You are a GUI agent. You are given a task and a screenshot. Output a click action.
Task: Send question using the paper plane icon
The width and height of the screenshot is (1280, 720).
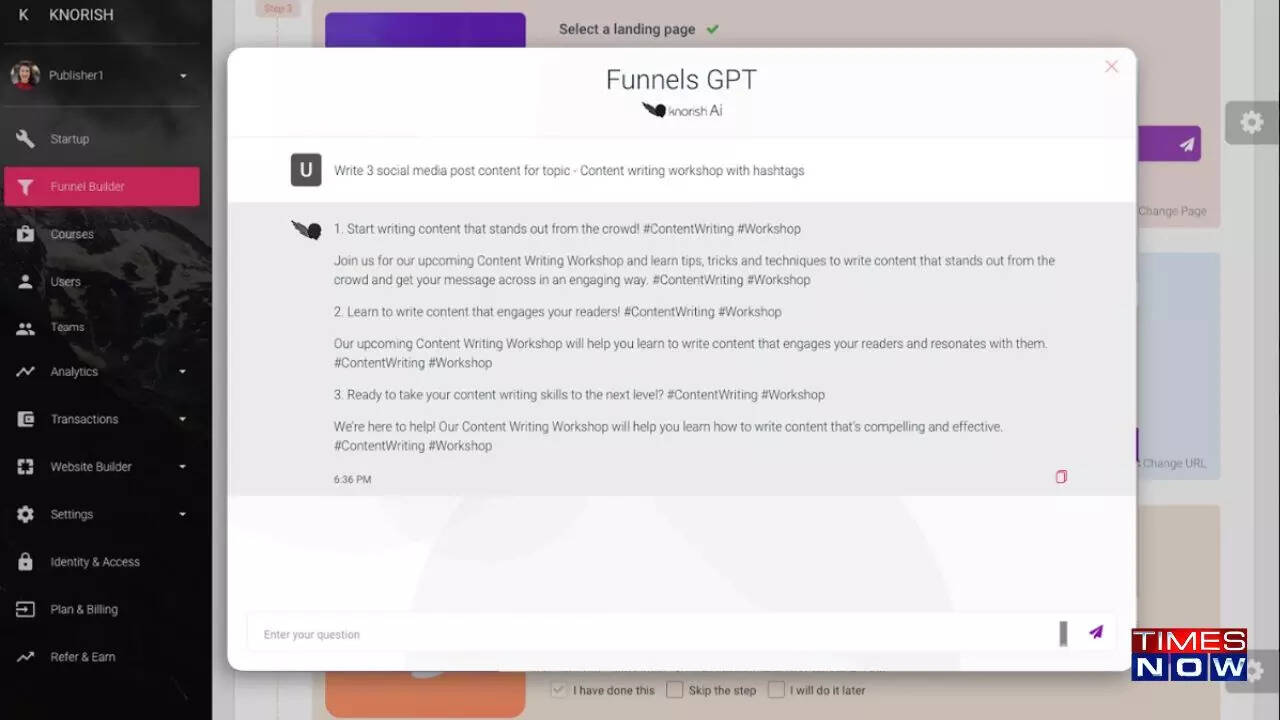(x=1095, y=632)
